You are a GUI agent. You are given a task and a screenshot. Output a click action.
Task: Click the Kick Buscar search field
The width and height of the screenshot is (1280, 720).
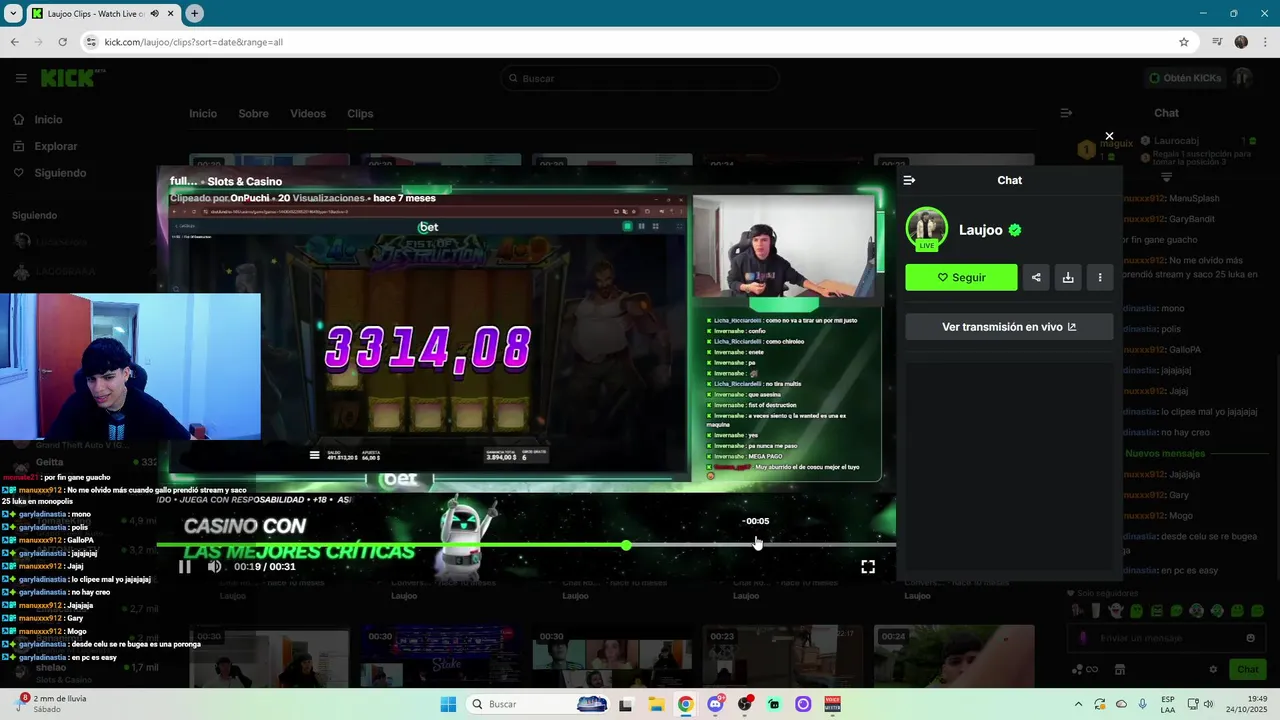[x=639, y=78]
